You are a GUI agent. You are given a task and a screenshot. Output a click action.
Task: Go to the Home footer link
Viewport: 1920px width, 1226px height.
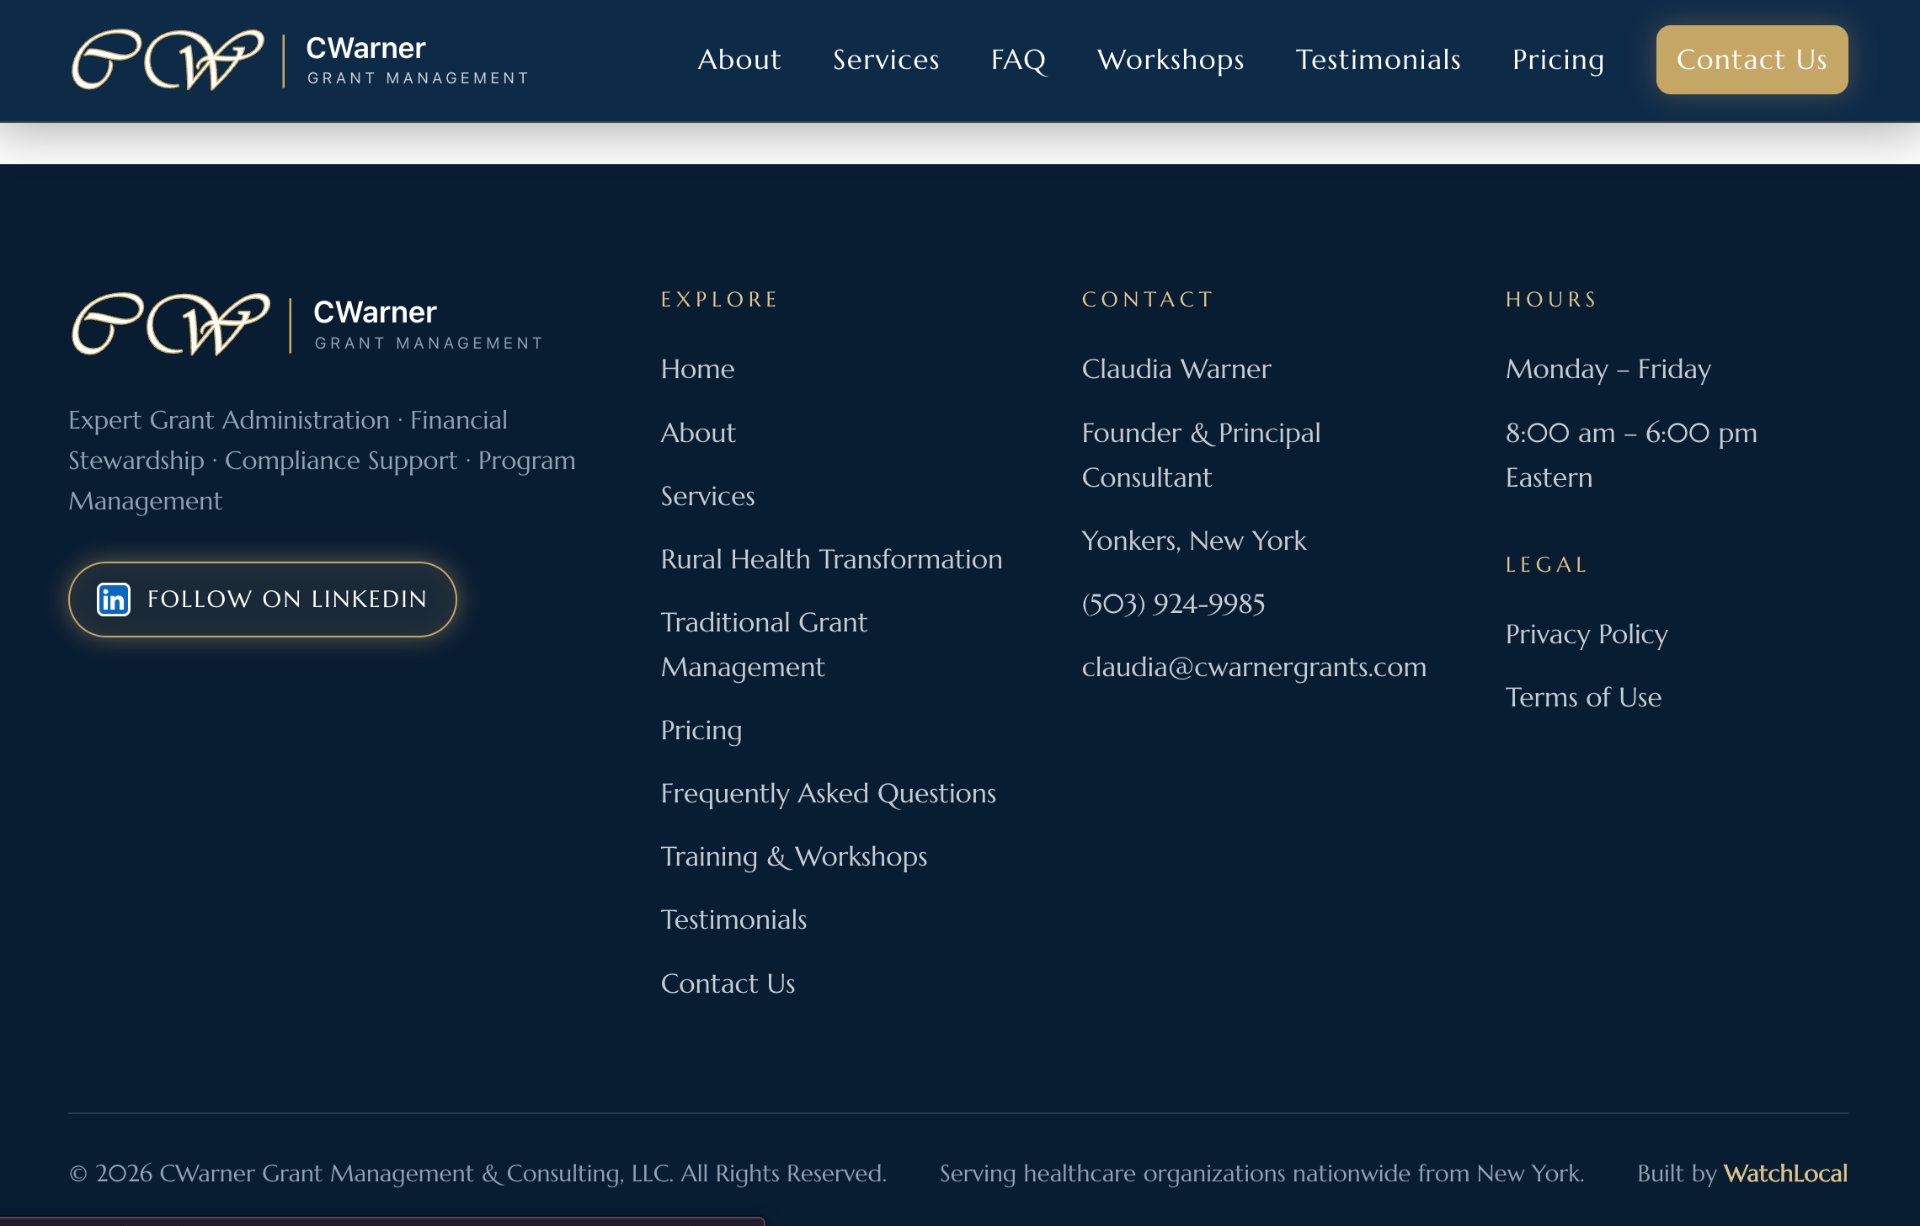tap(697, 369)
